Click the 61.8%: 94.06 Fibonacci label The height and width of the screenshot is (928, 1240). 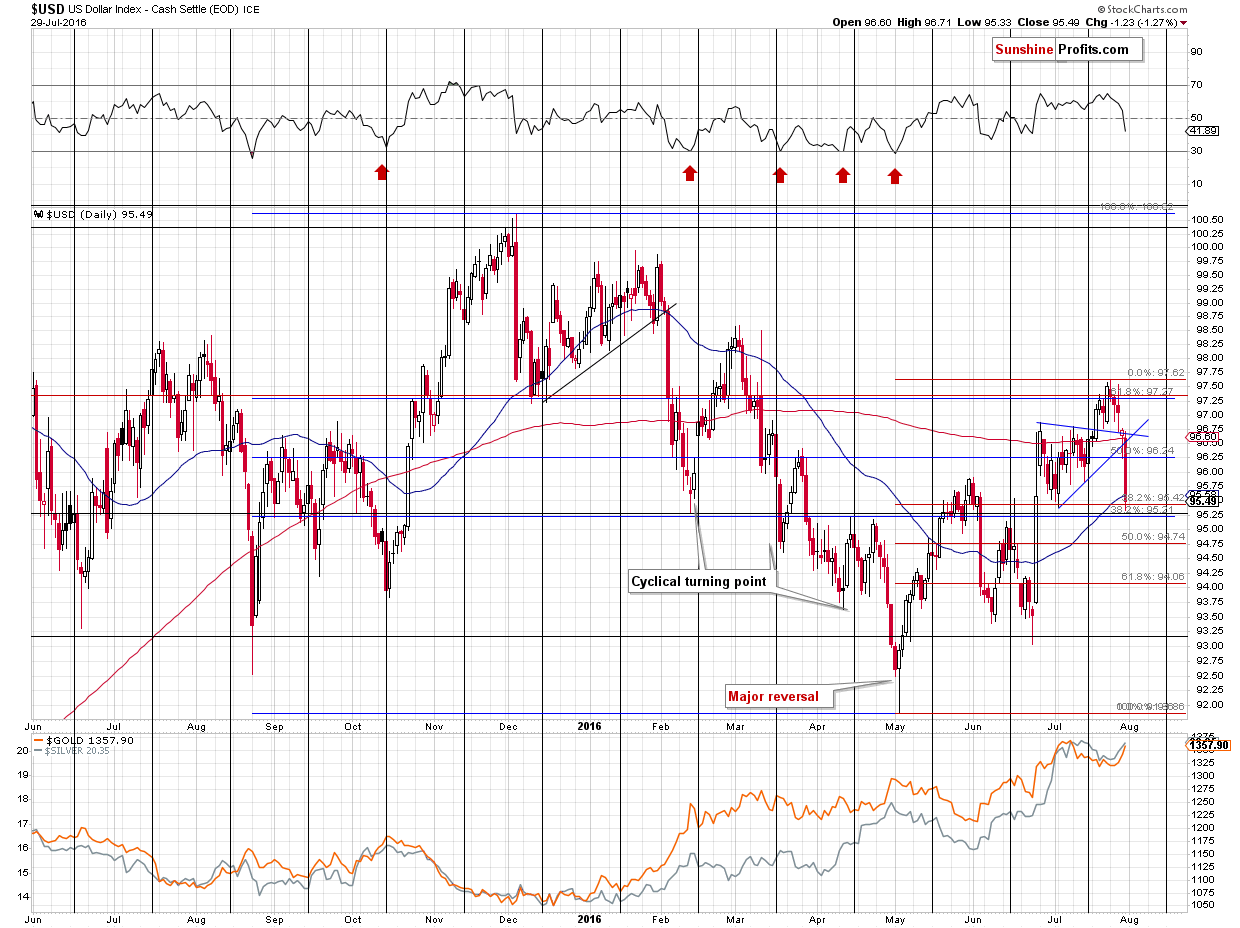pyautogui.click(x=1152, y=577)
